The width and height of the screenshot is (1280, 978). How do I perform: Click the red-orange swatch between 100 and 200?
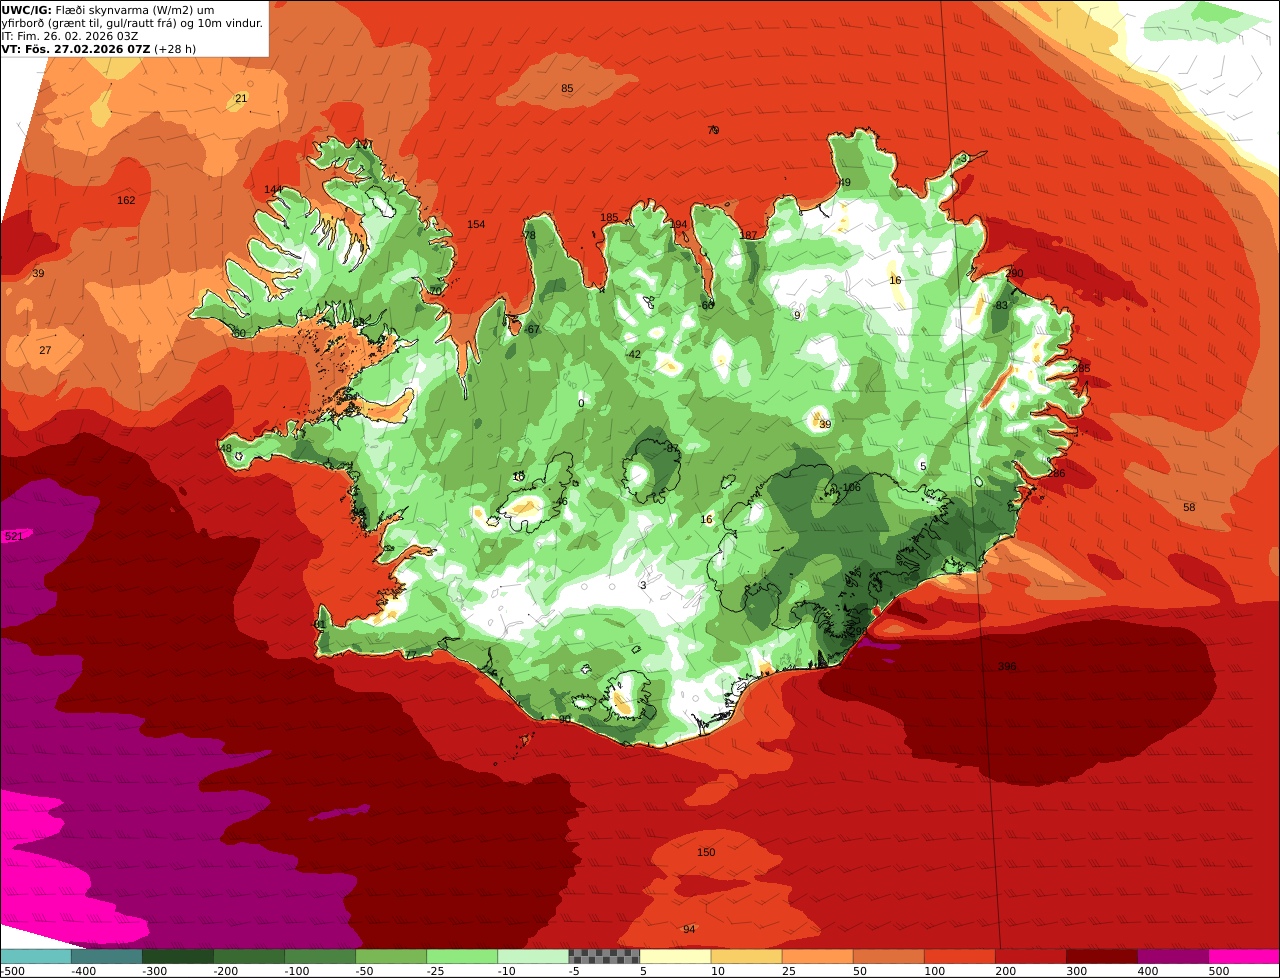tap(959, 956)
